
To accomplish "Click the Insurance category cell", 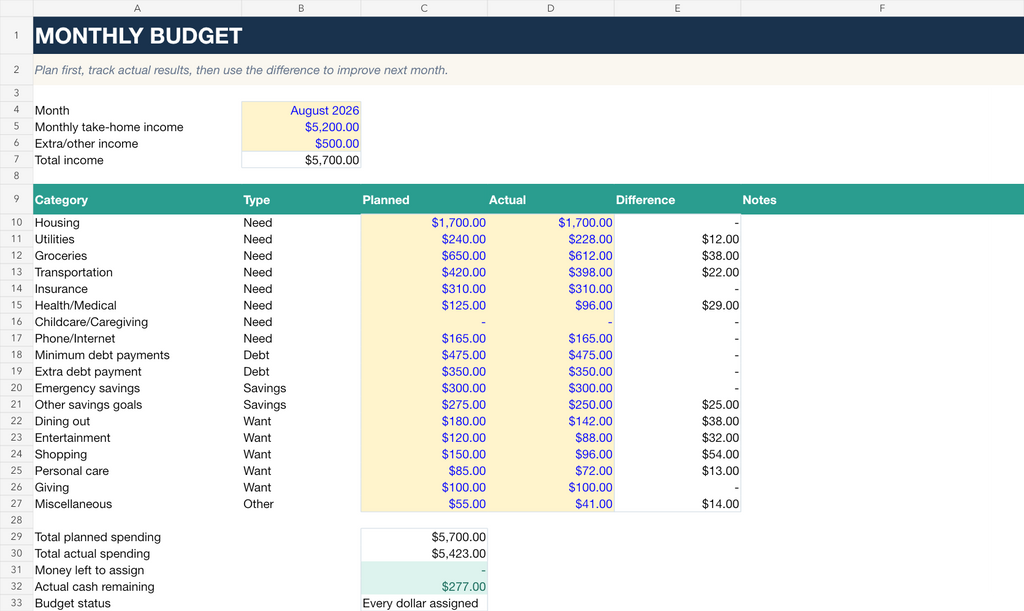I will pyautogui.click(x=137, y=289).
